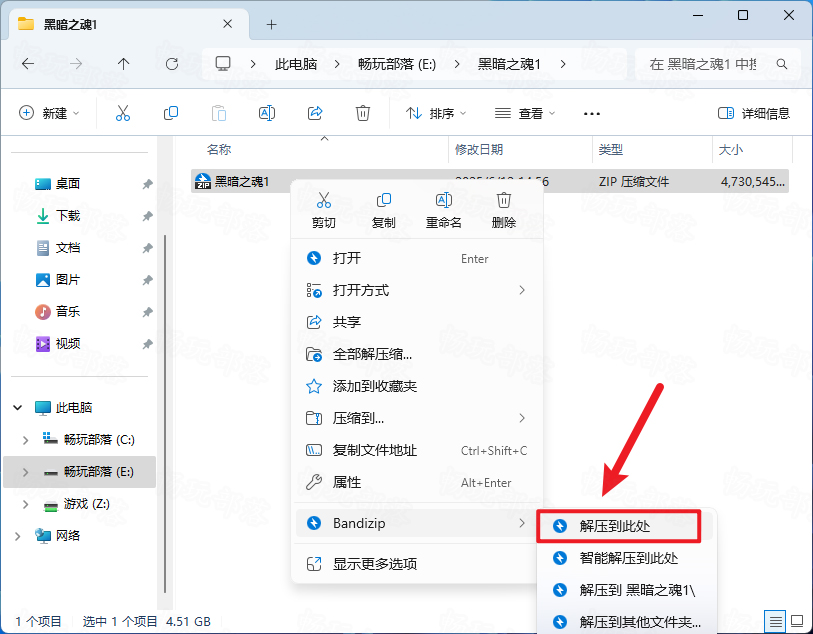The height and width of the screenshot is (634, 813).
Task: Expand the 畅玩部落 (E:) drive node
Action: tap(25, 472)
